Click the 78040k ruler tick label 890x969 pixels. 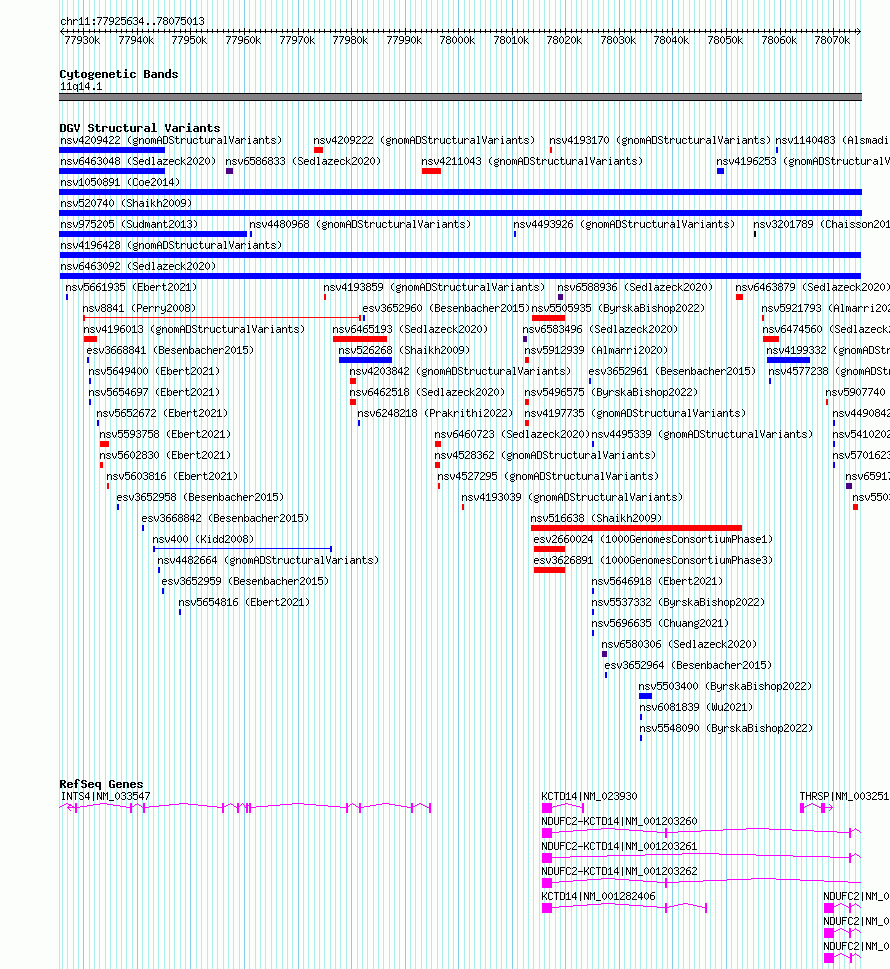point(671,40)
